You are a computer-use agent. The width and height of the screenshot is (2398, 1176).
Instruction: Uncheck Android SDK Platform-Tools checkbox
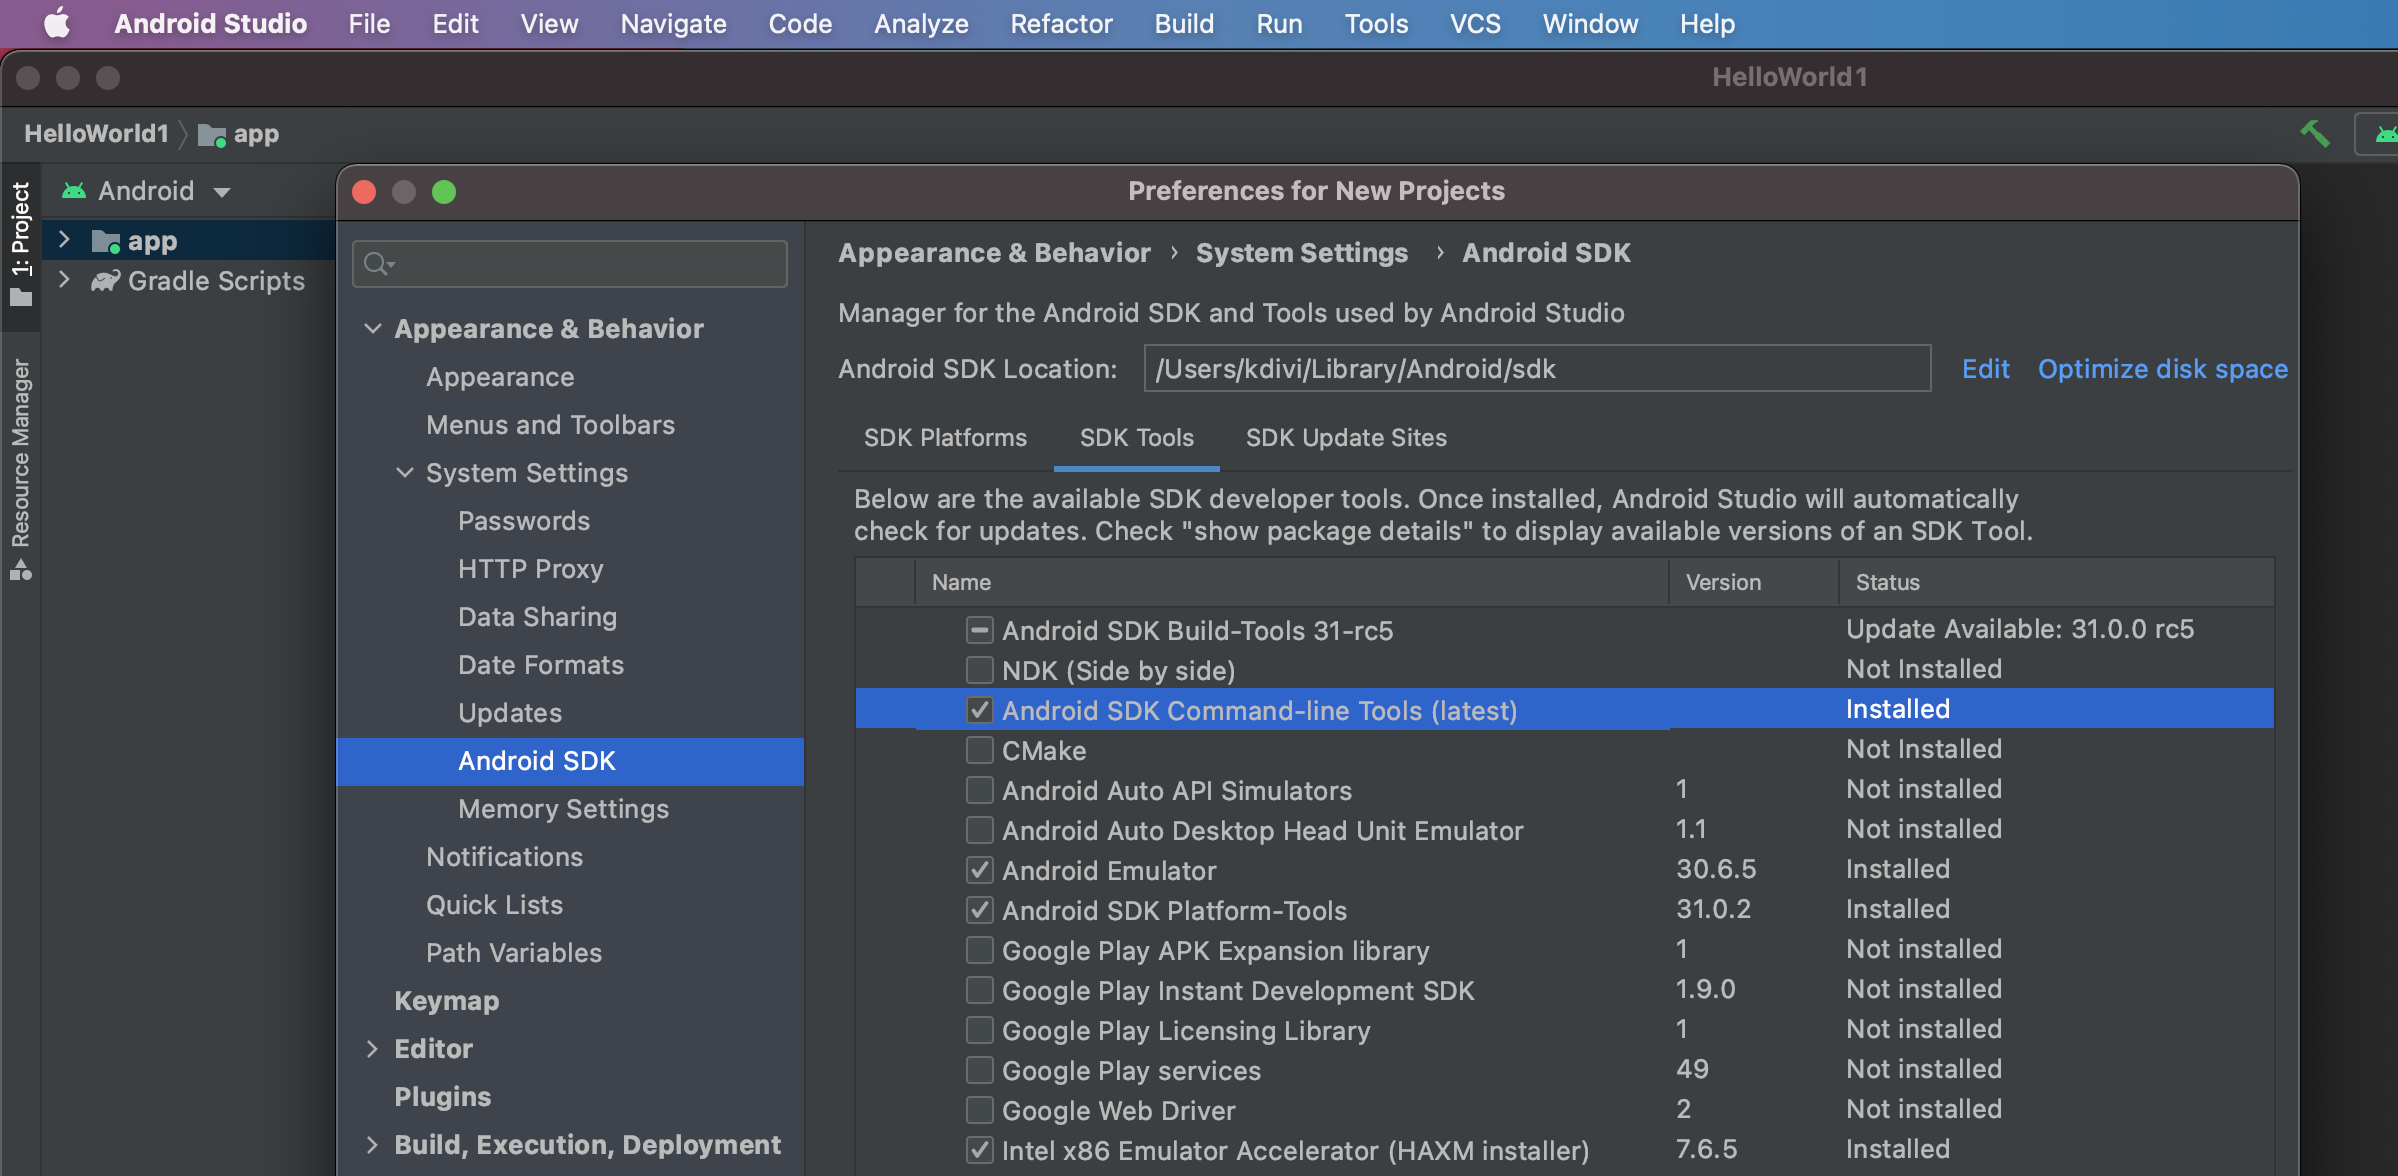[x=979, y=910]
